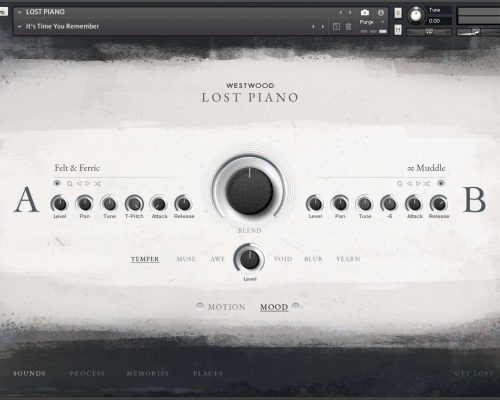Click layer B Release knob

[439, 204]
